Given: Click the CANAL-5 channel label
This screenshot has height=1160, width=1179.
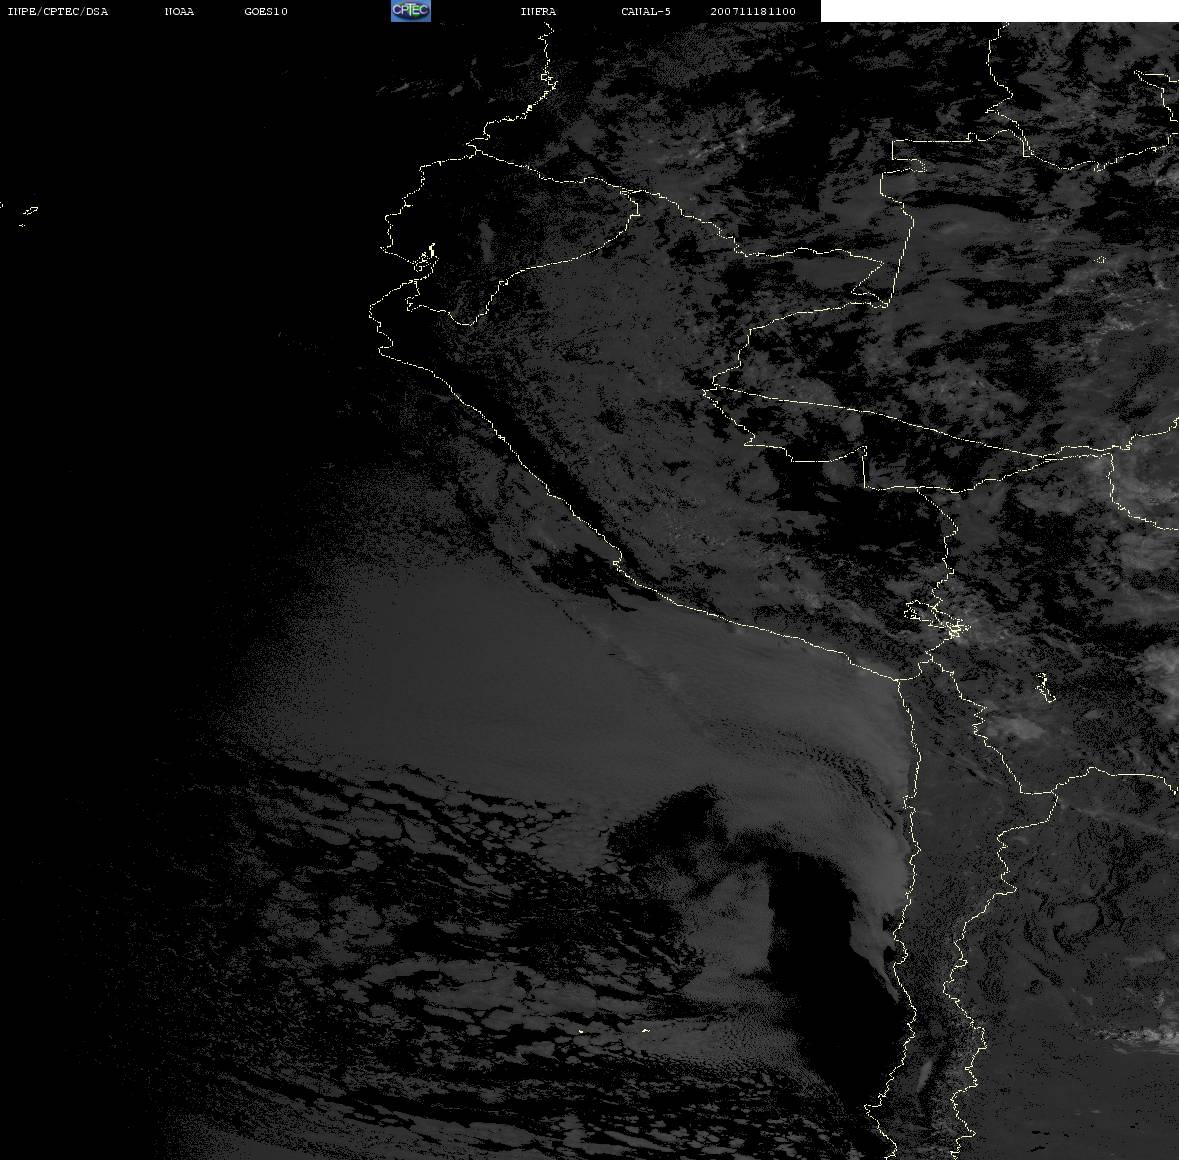Looking at the screenshot, I should tap(646, 11).
